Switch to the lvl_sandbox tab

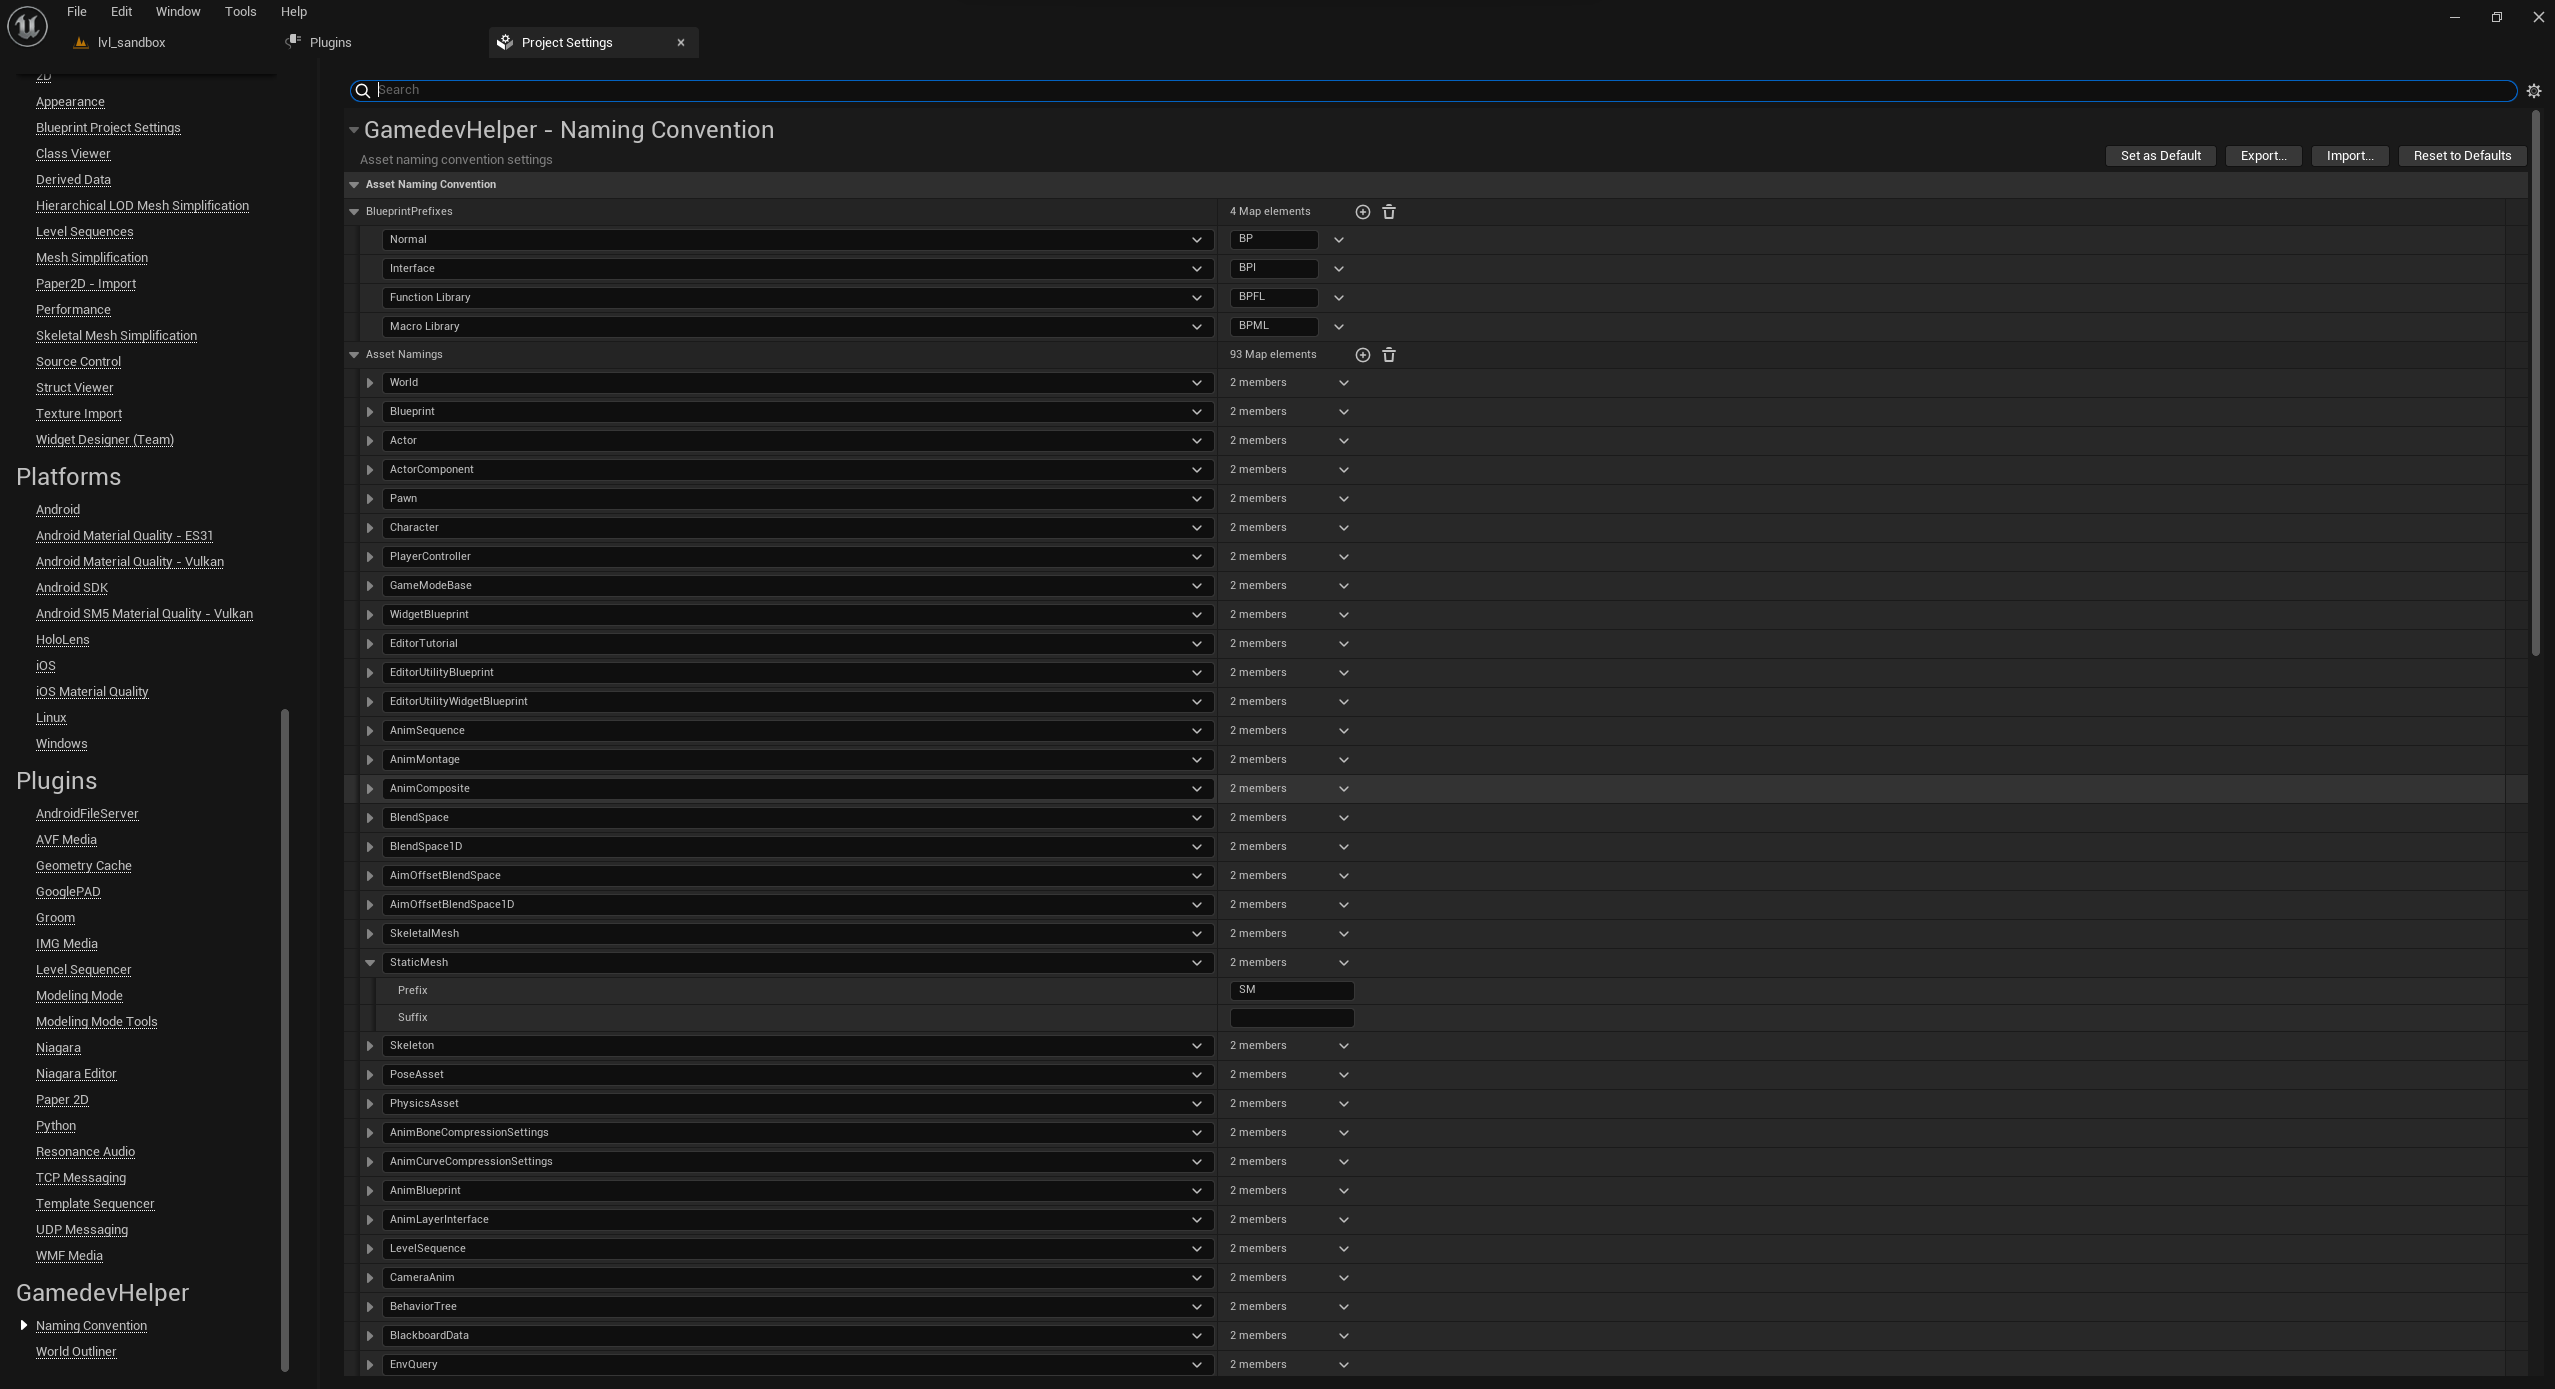click(x=131, y=43)
